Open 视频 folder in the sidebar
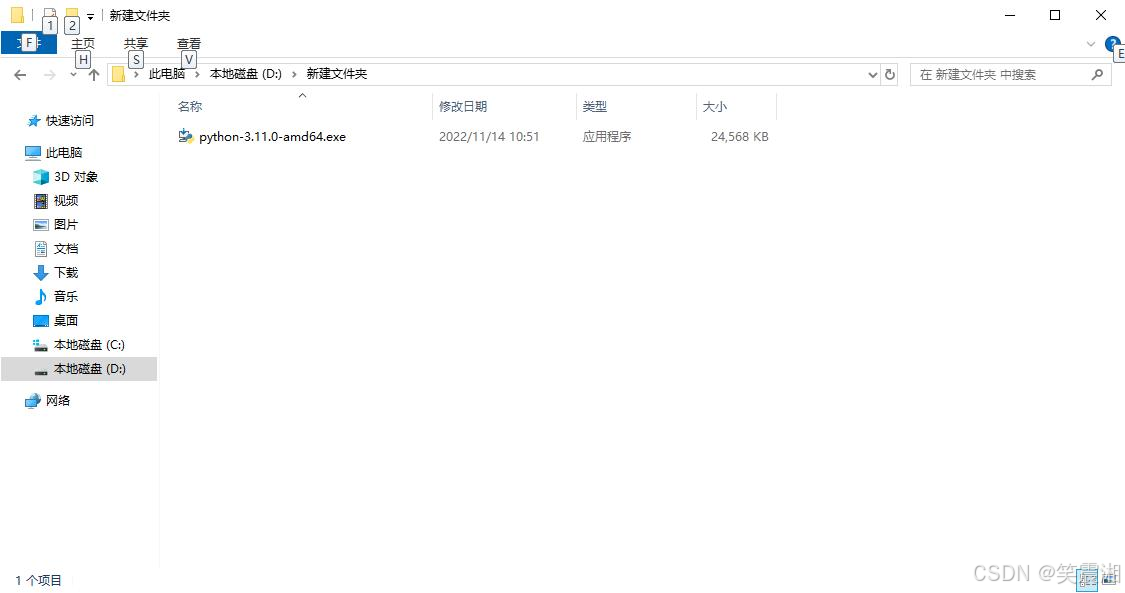Viewport: 1125px width, 593px height. tap(66, 200)
